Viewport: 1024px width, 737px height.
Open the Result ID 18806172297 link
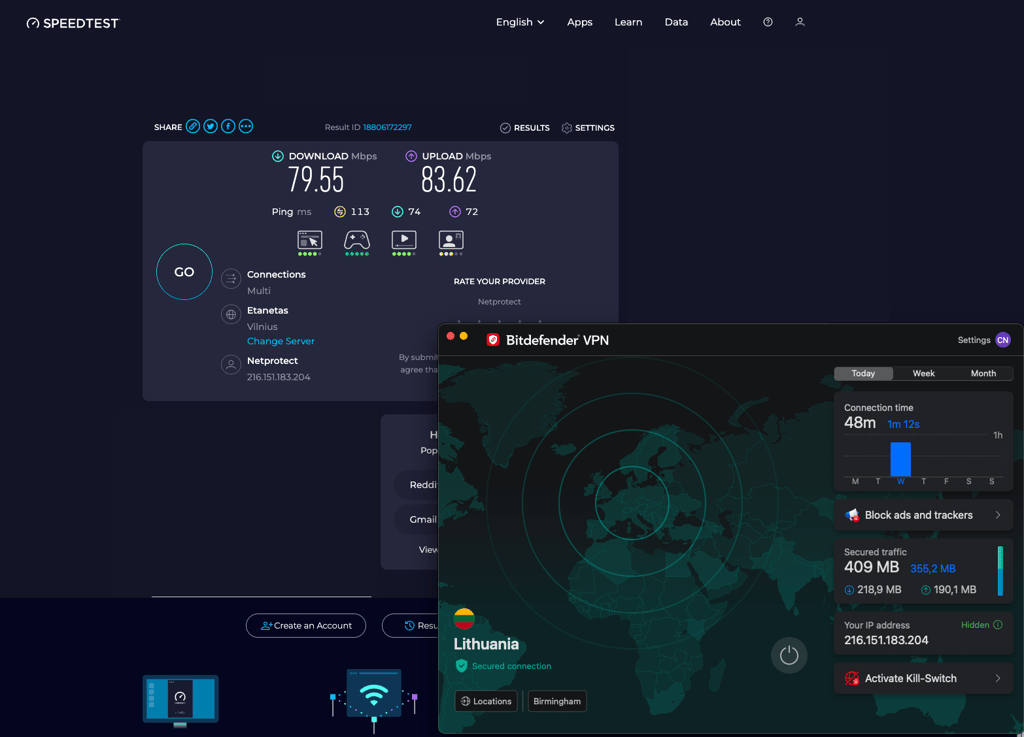(387, 127)
